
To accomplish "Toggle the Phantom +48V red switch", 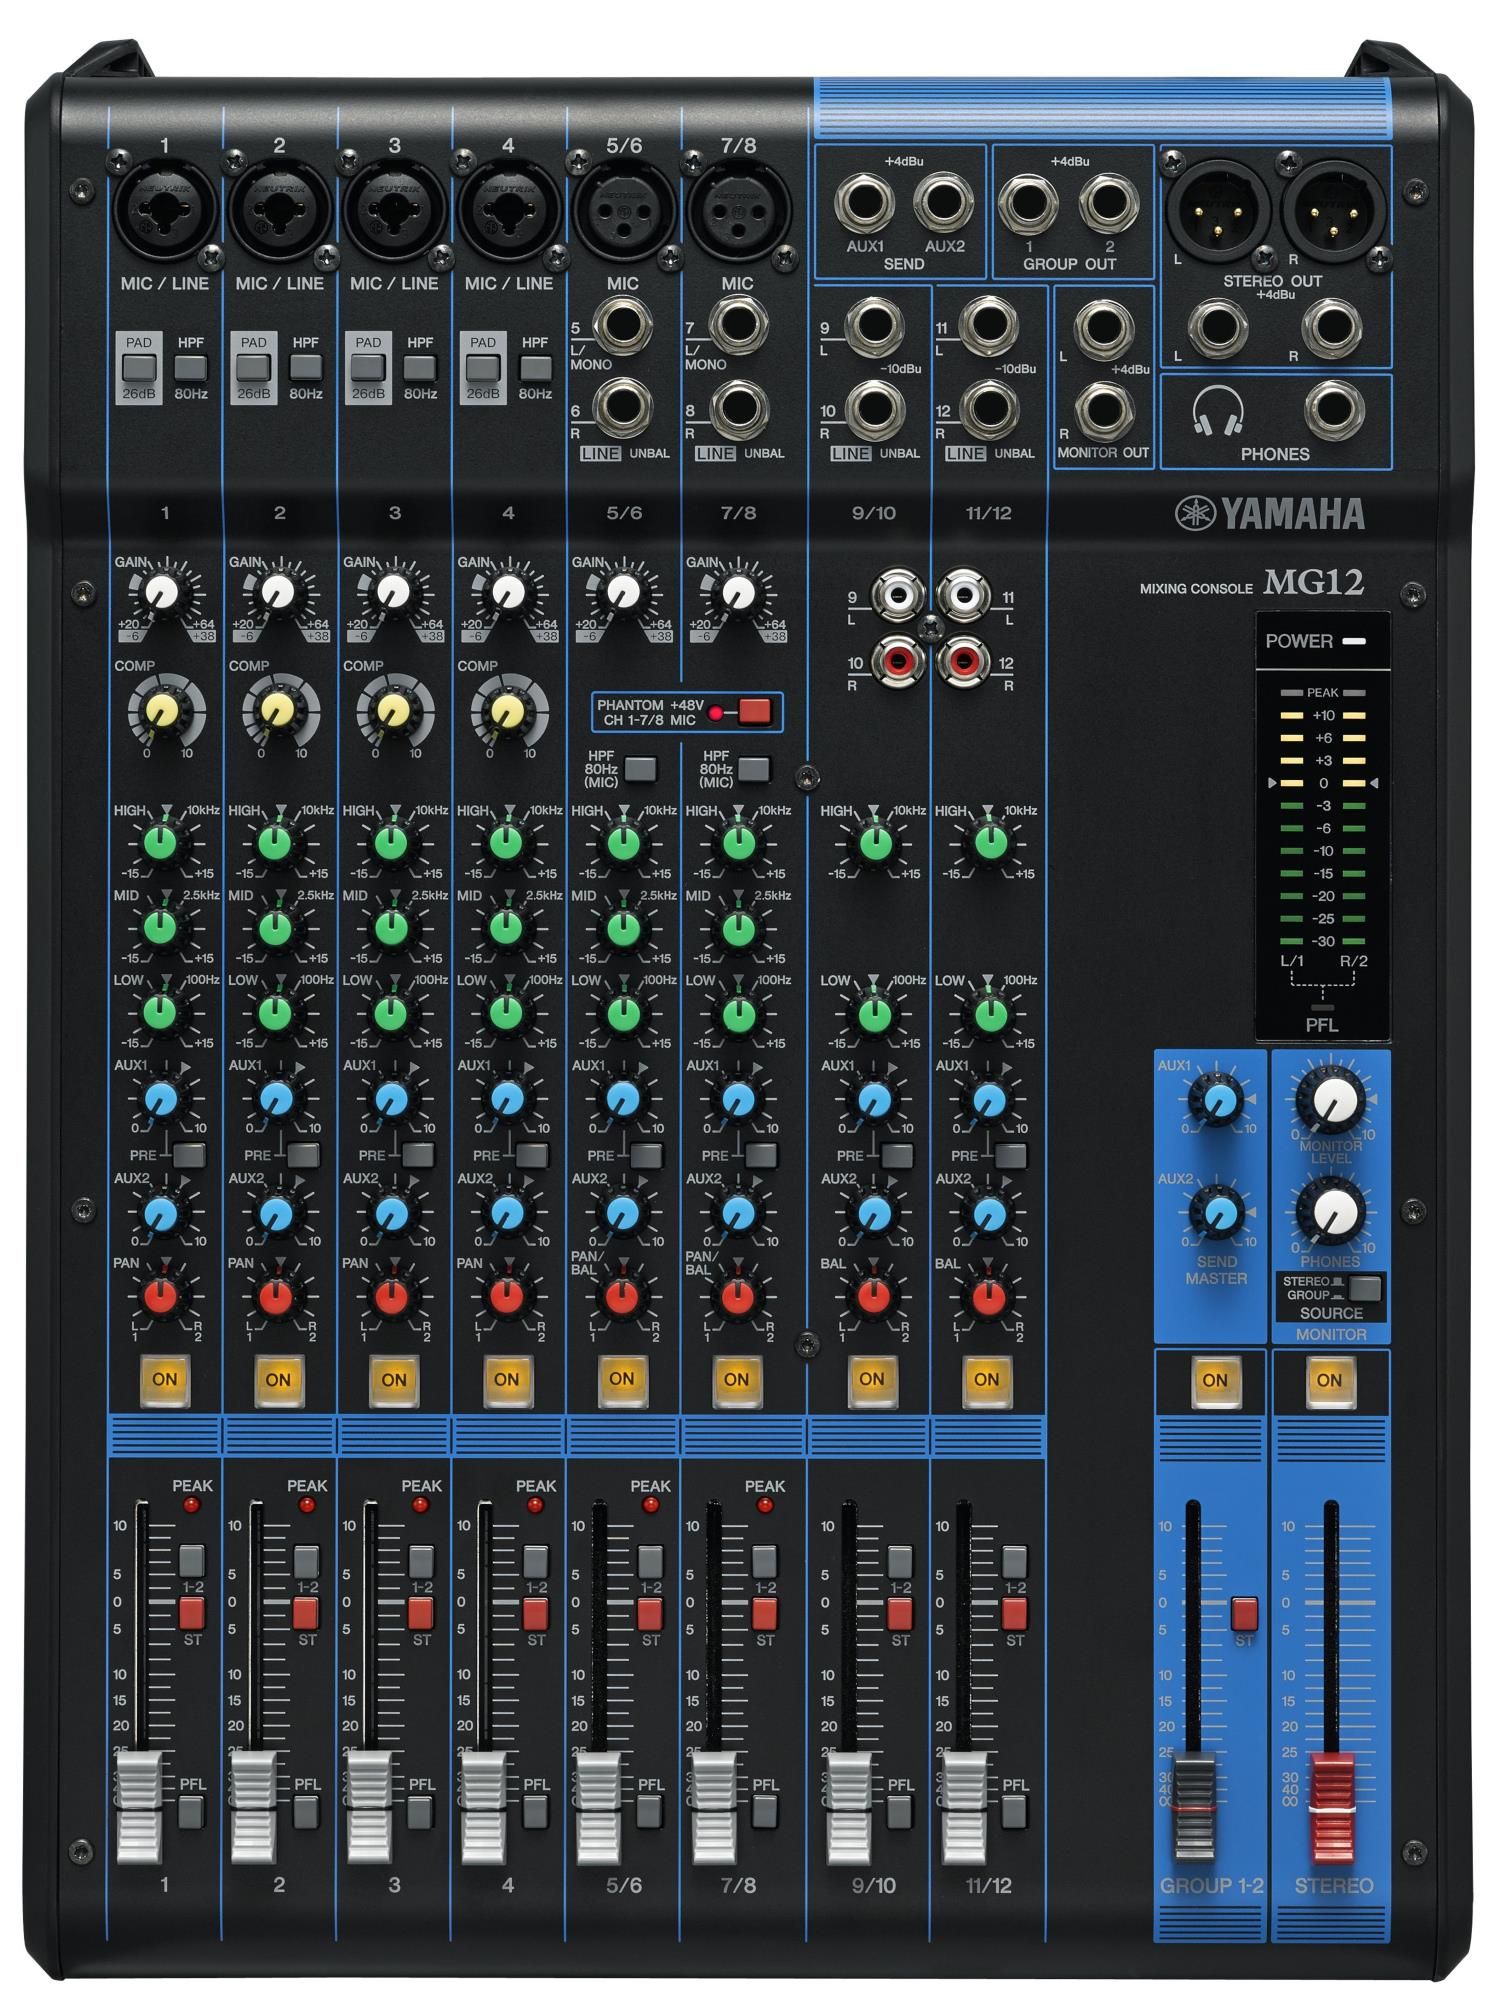I will pyautogui.click(x=755, y=711).
